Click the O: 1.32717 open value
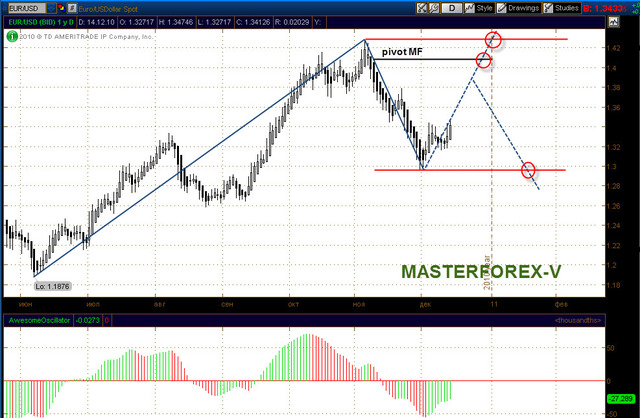Screen dimensions: 640x418 (x=137, y=22)
